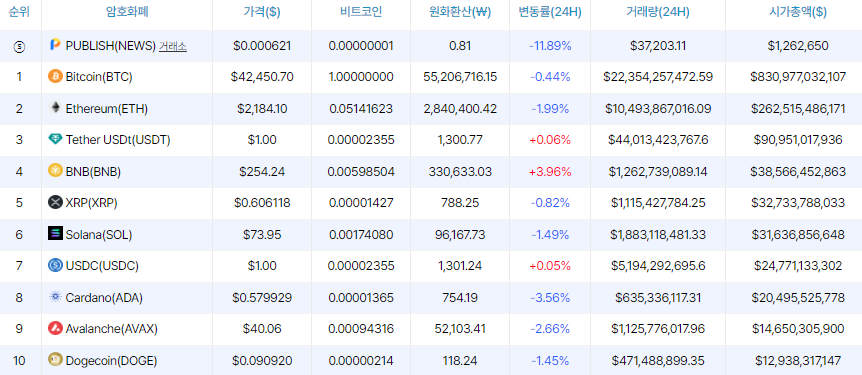The width and height of the screenshot is (862, 375).
Task: Click the BNB yellow logo icon
Action: (x=55, y=171)
